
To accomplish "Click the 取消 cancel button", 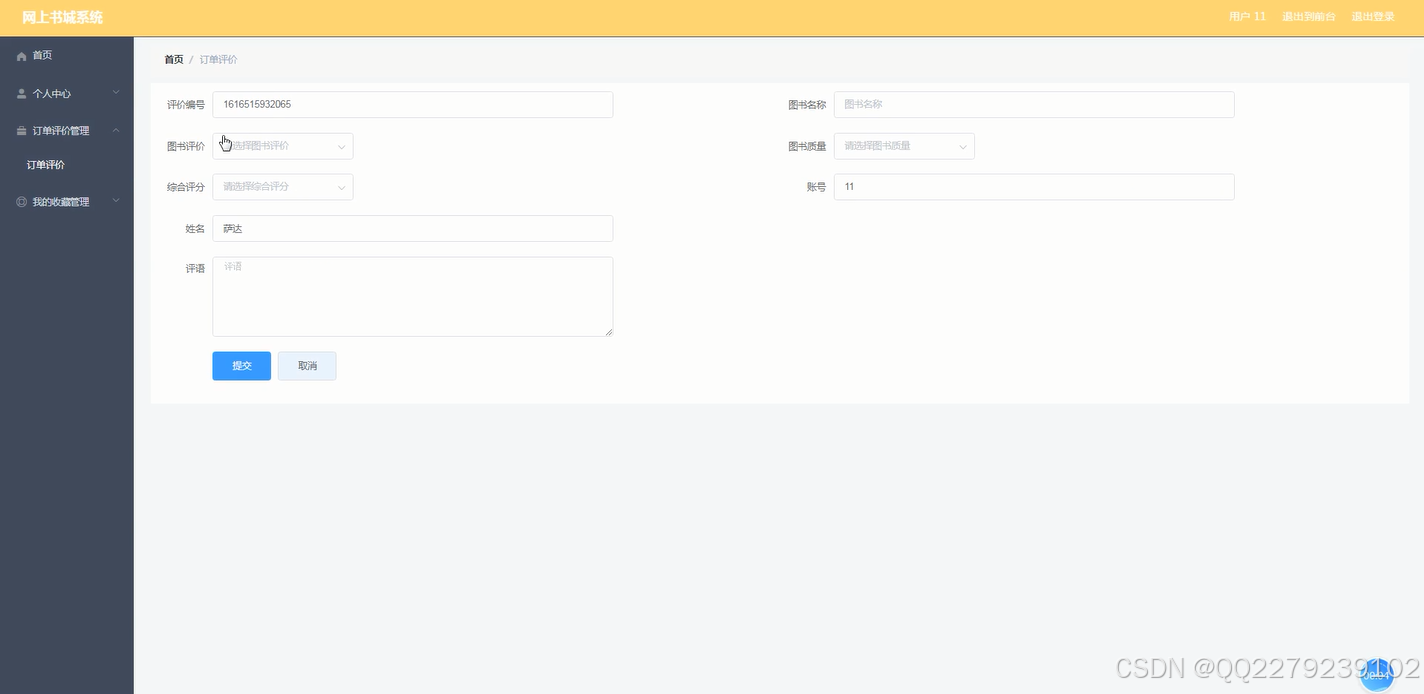I will tap(307, 365).
